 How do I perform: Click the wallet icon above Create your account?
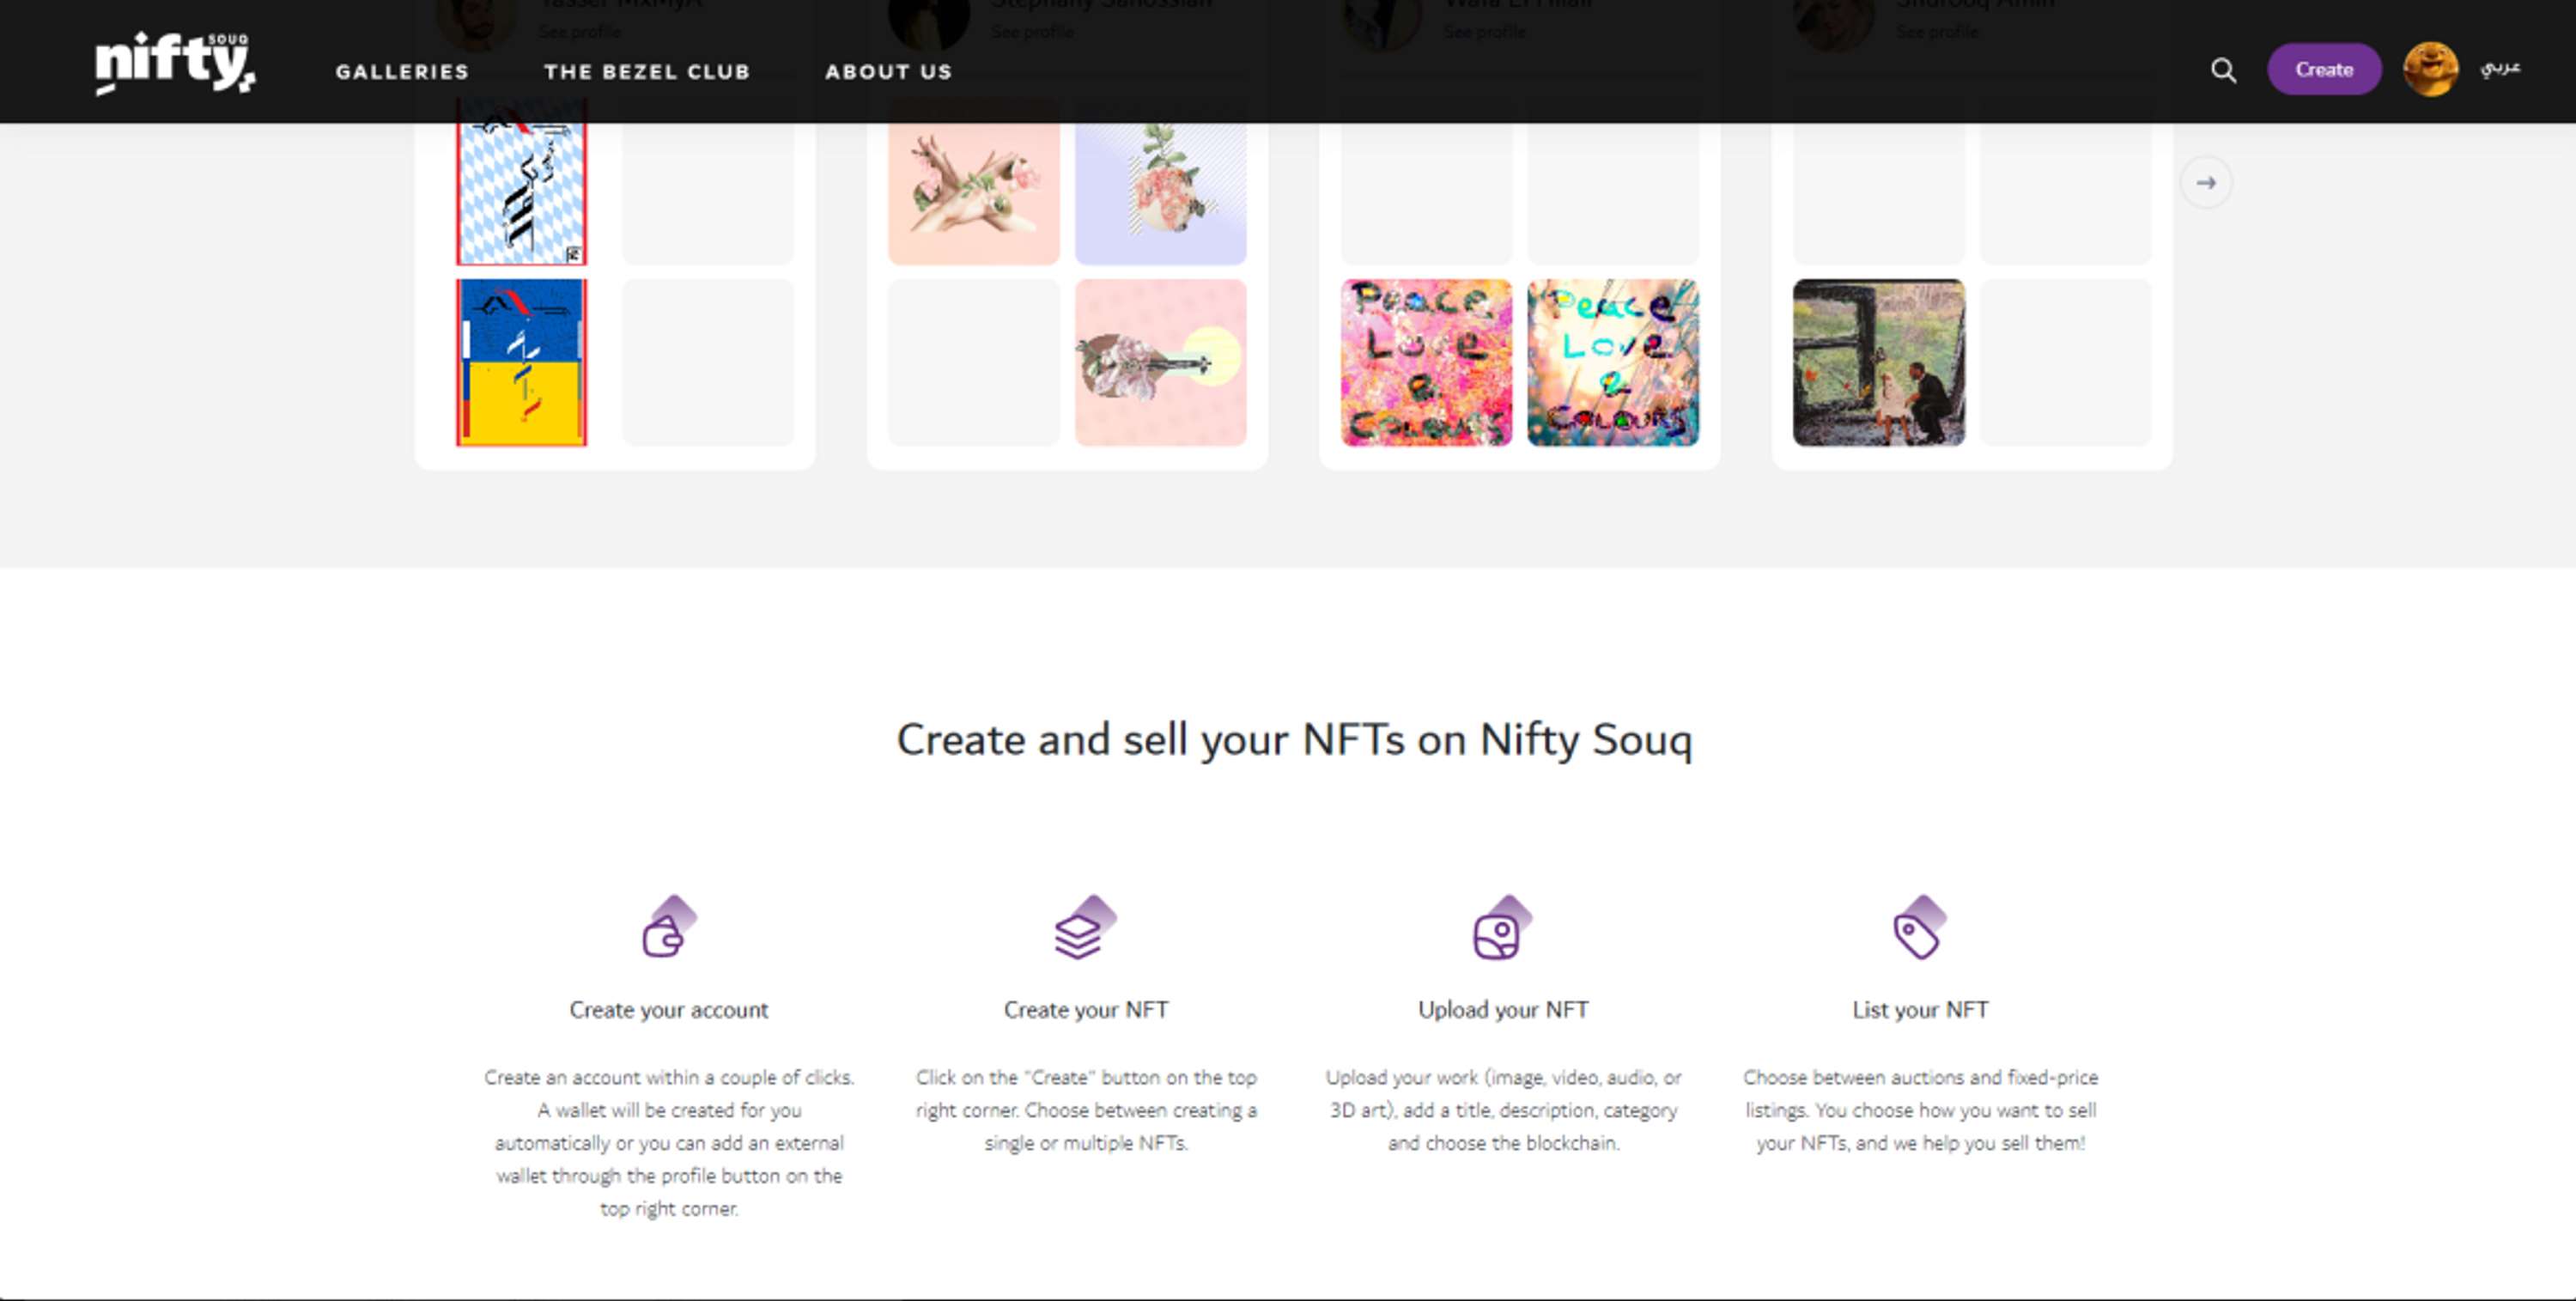pyautogui.click(x=669, y=927)
